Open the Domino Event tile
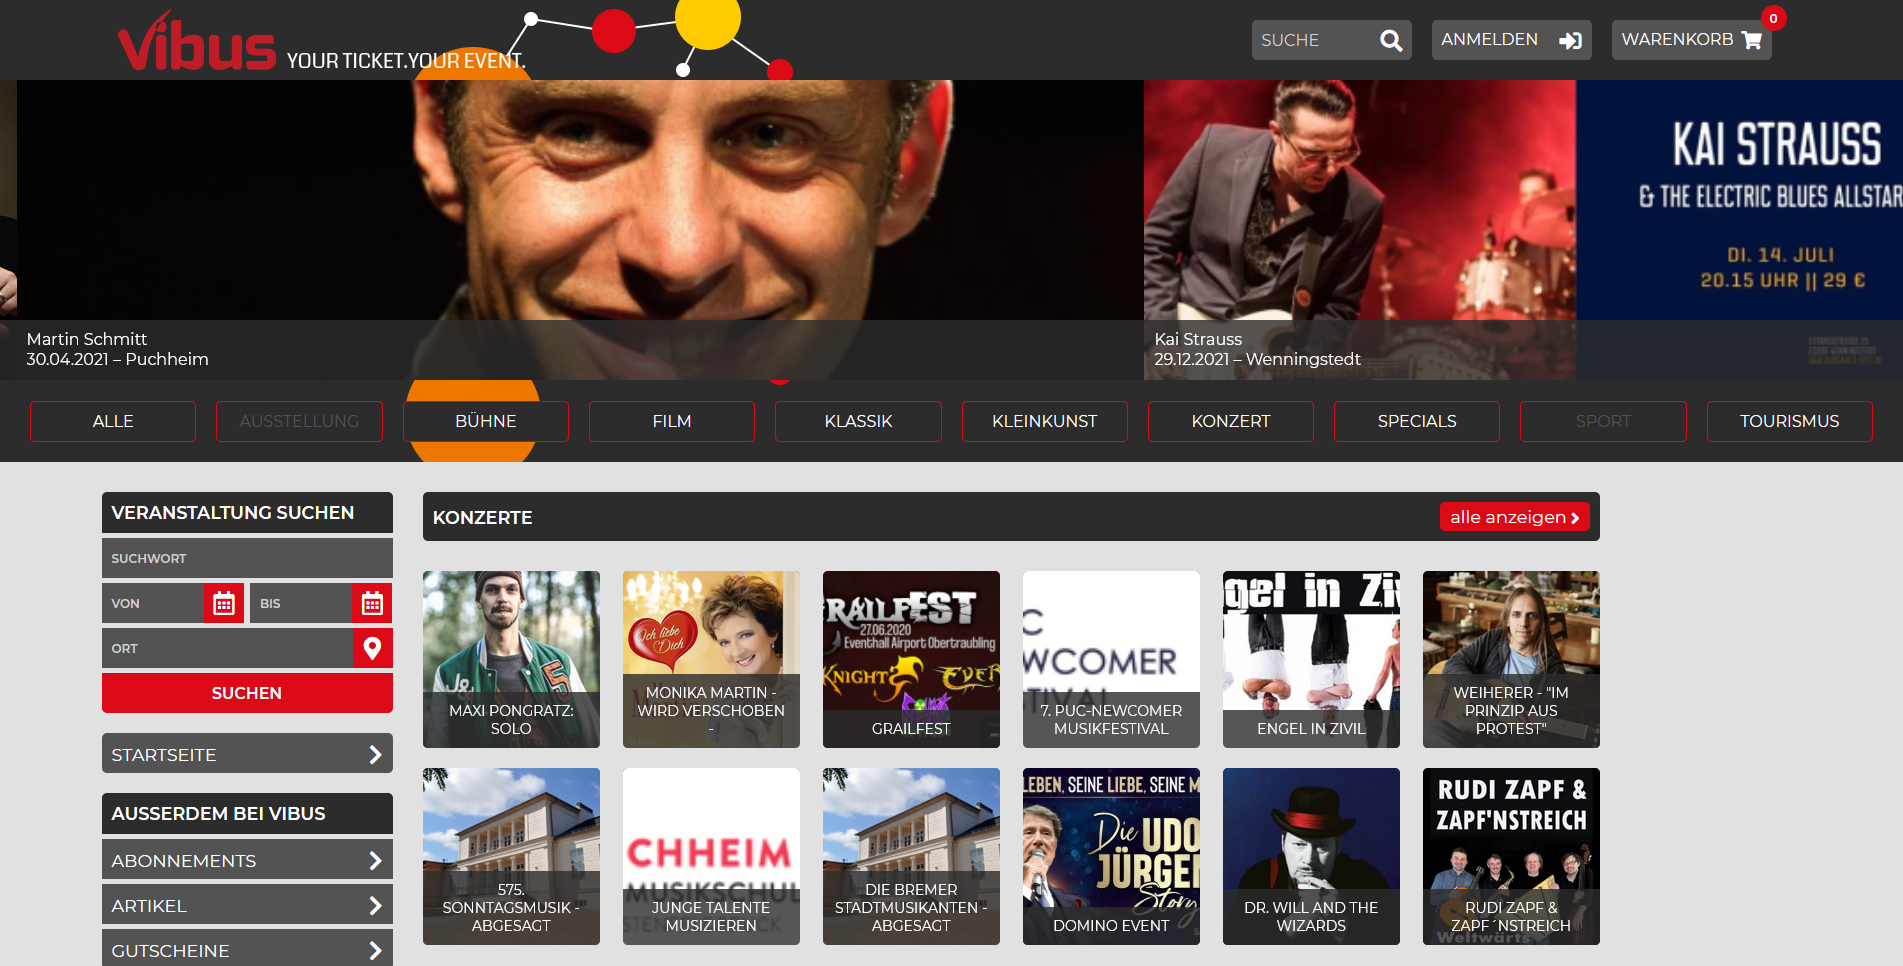 pos(1111,856)
